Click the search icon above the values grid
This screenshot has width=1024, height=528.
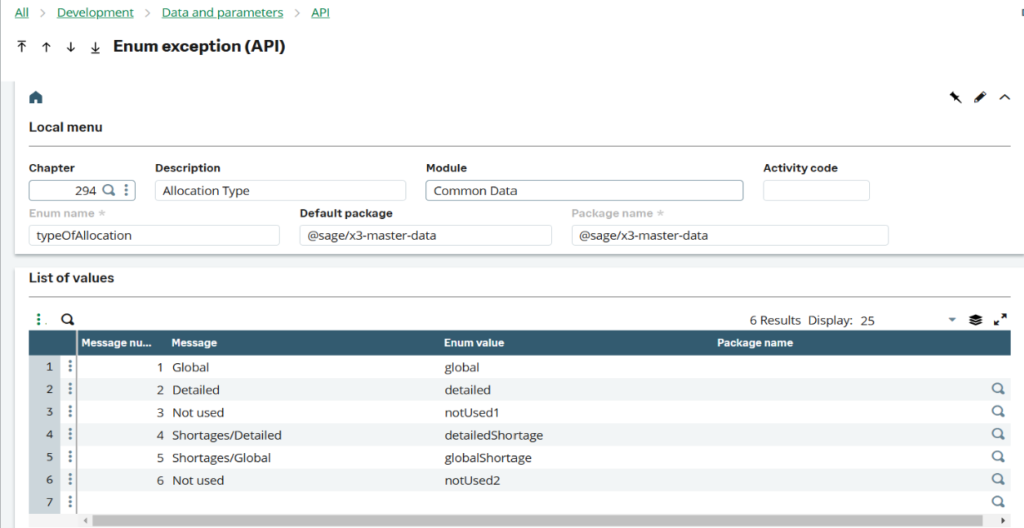(68, 320)
